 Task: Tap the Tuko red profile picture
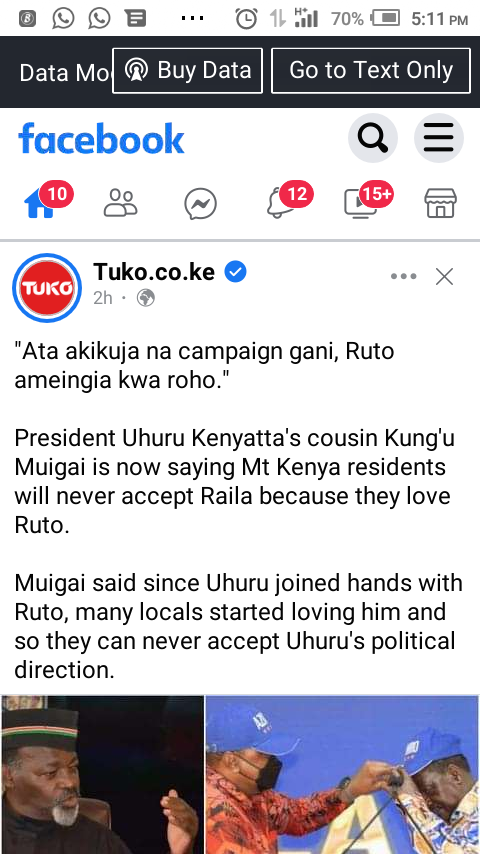point(47,288)
